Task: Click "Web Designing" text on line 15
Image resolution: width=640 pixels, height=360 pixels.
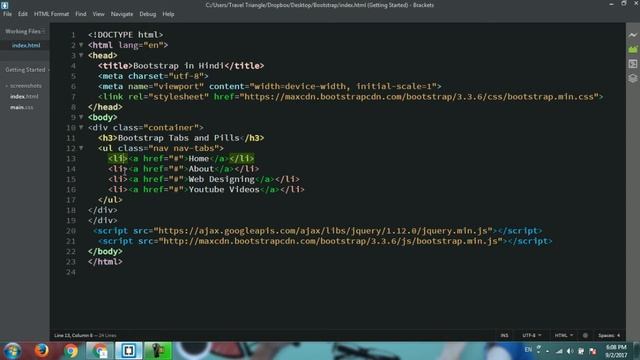Action: (x=221, y=179)
